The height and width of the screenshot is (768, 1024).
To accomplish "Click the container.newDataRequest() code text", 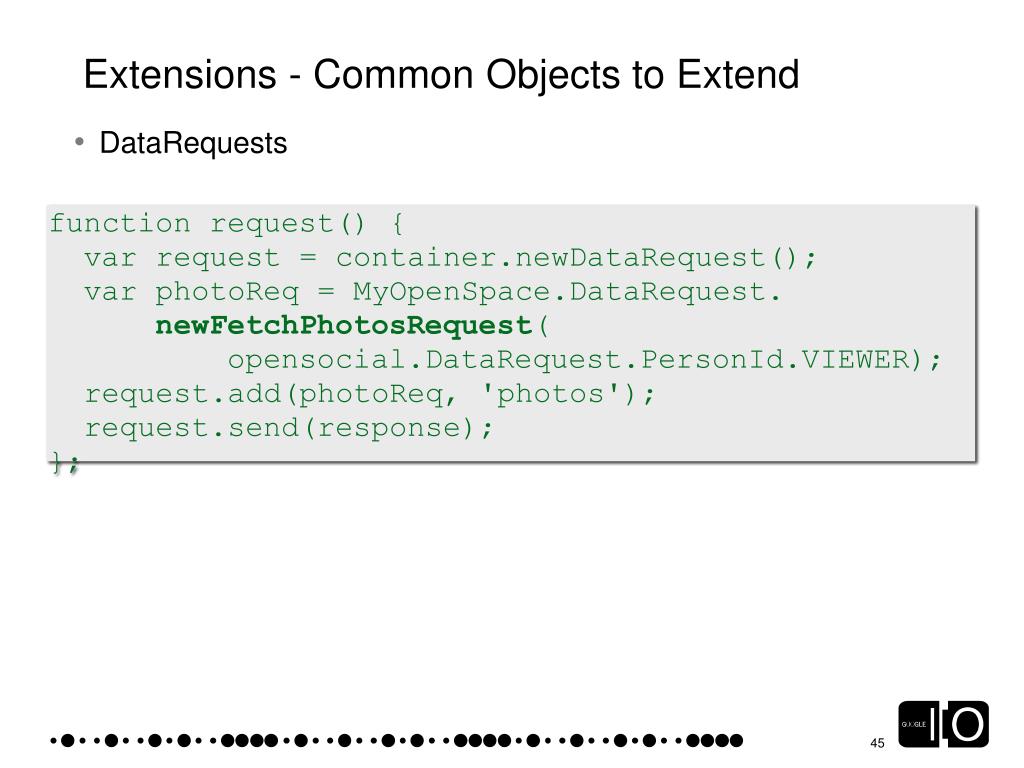I will [x=576, y=257].
